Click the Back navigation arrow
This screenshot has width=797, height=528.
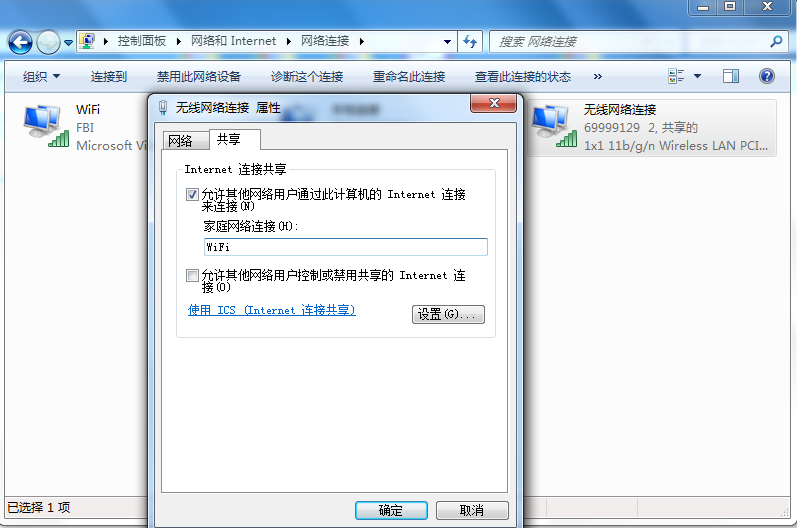(20, 42)
